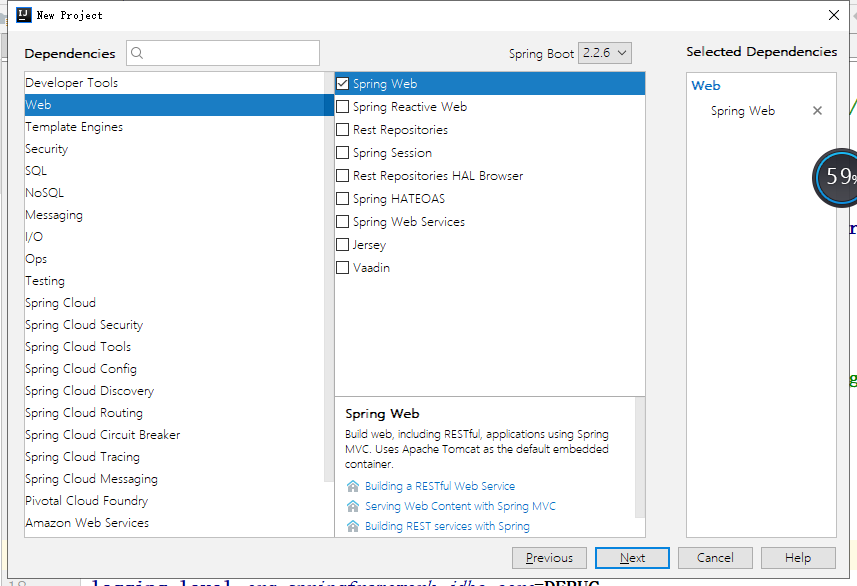The image size is (857, 586).
Task: Click the 59% circular progress indicator
Action: click(x=840, y=177)
